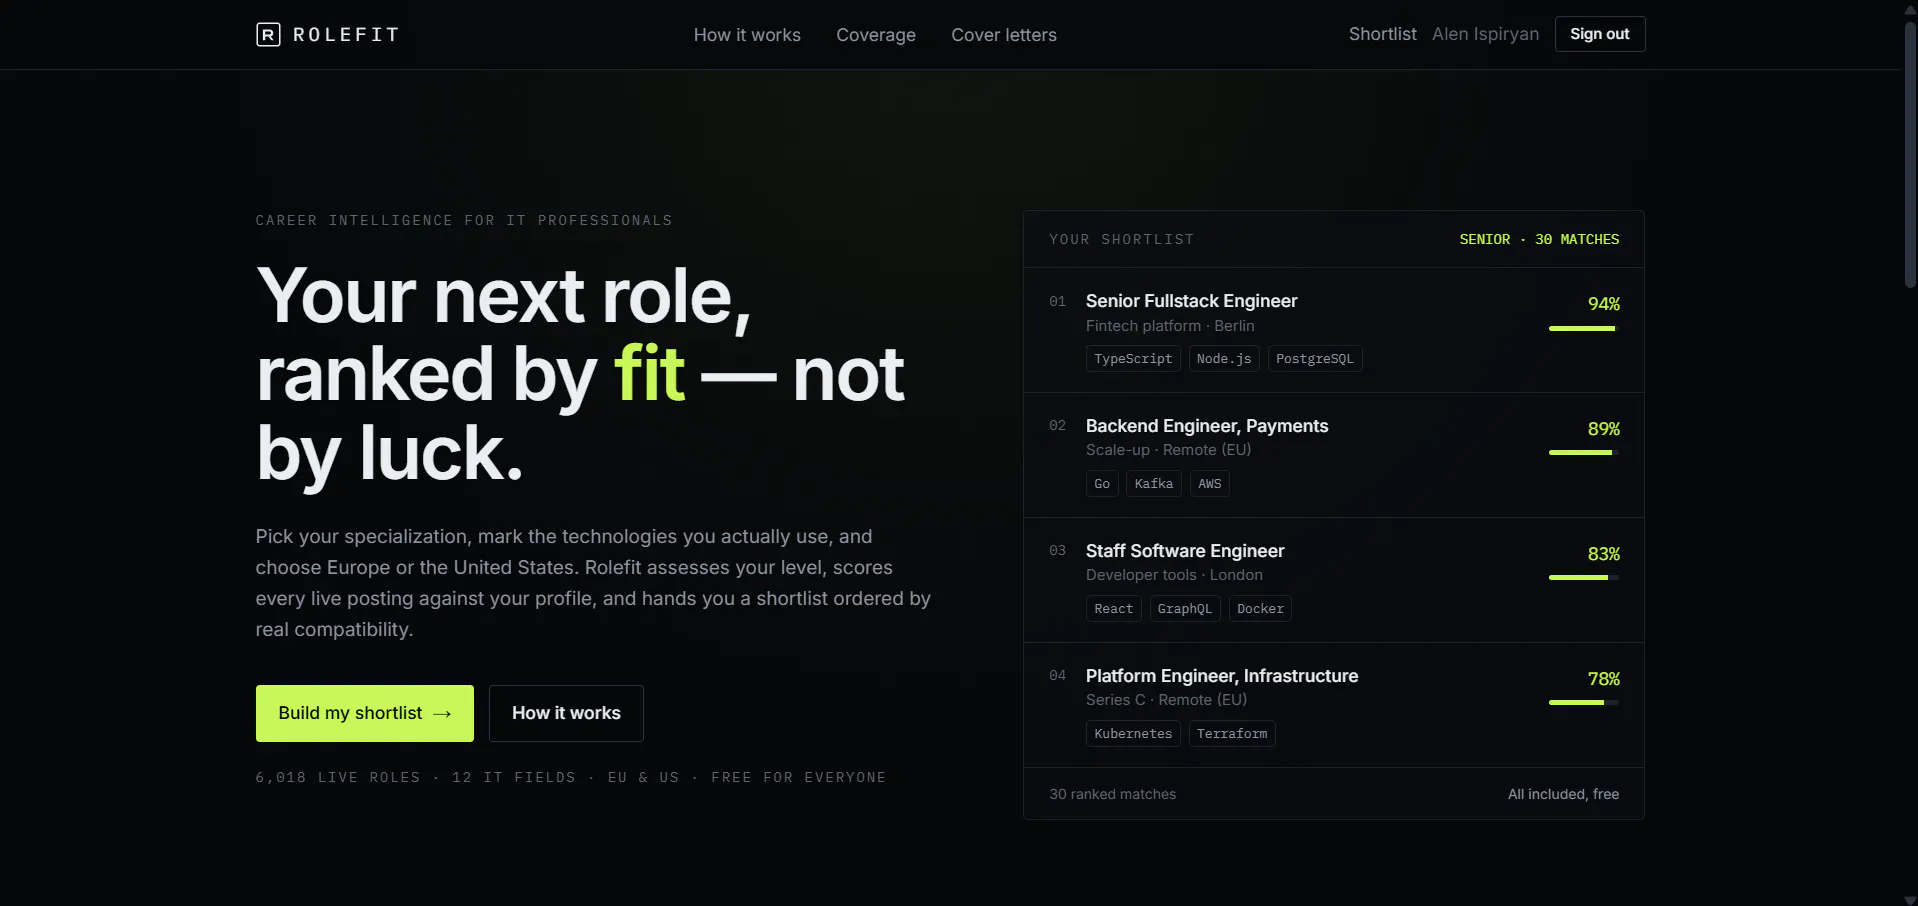Click the AWS tag

(1210, 484)
